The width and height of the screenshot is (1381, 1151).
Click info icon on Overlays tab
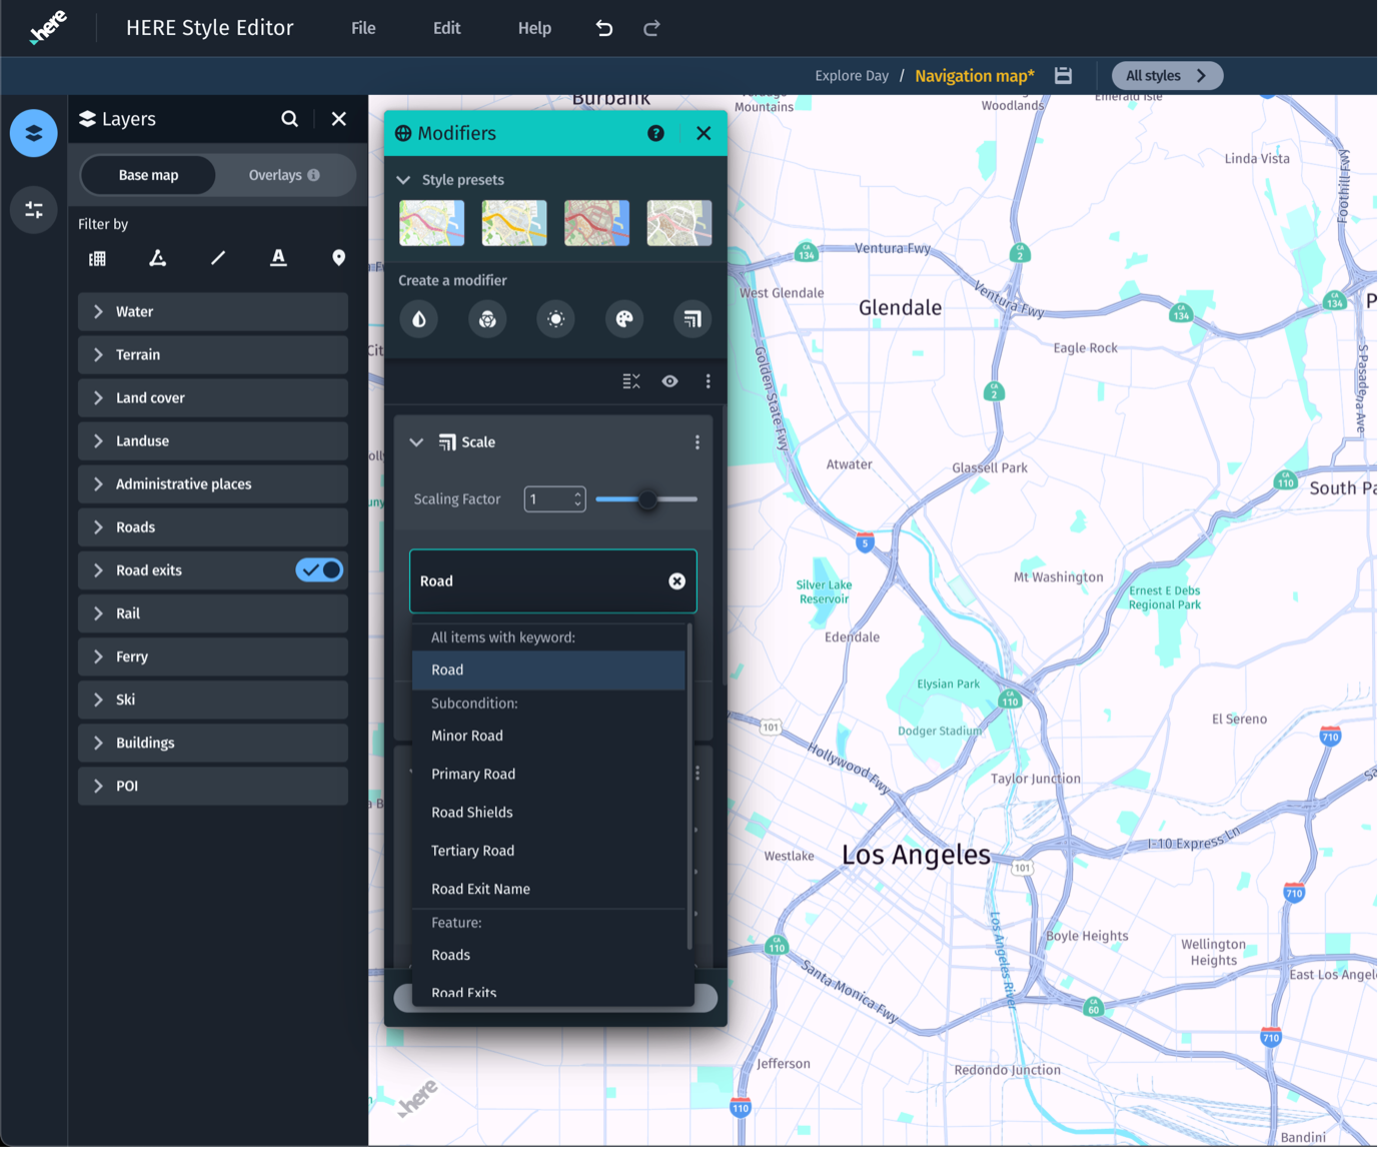pos(314,176)
